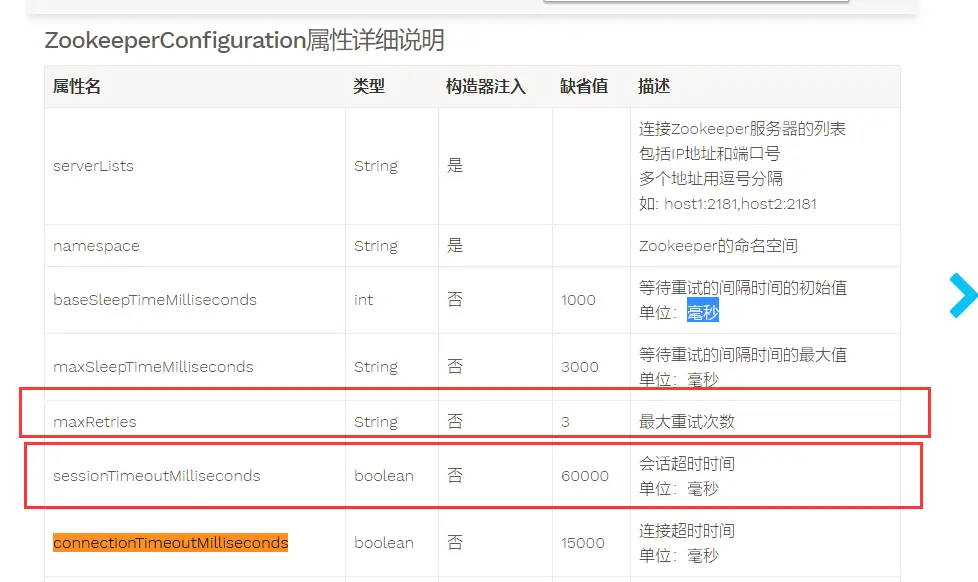Click the 类型 column header
The width and height of the screenshot is (978, 582).
coord(369,86)
